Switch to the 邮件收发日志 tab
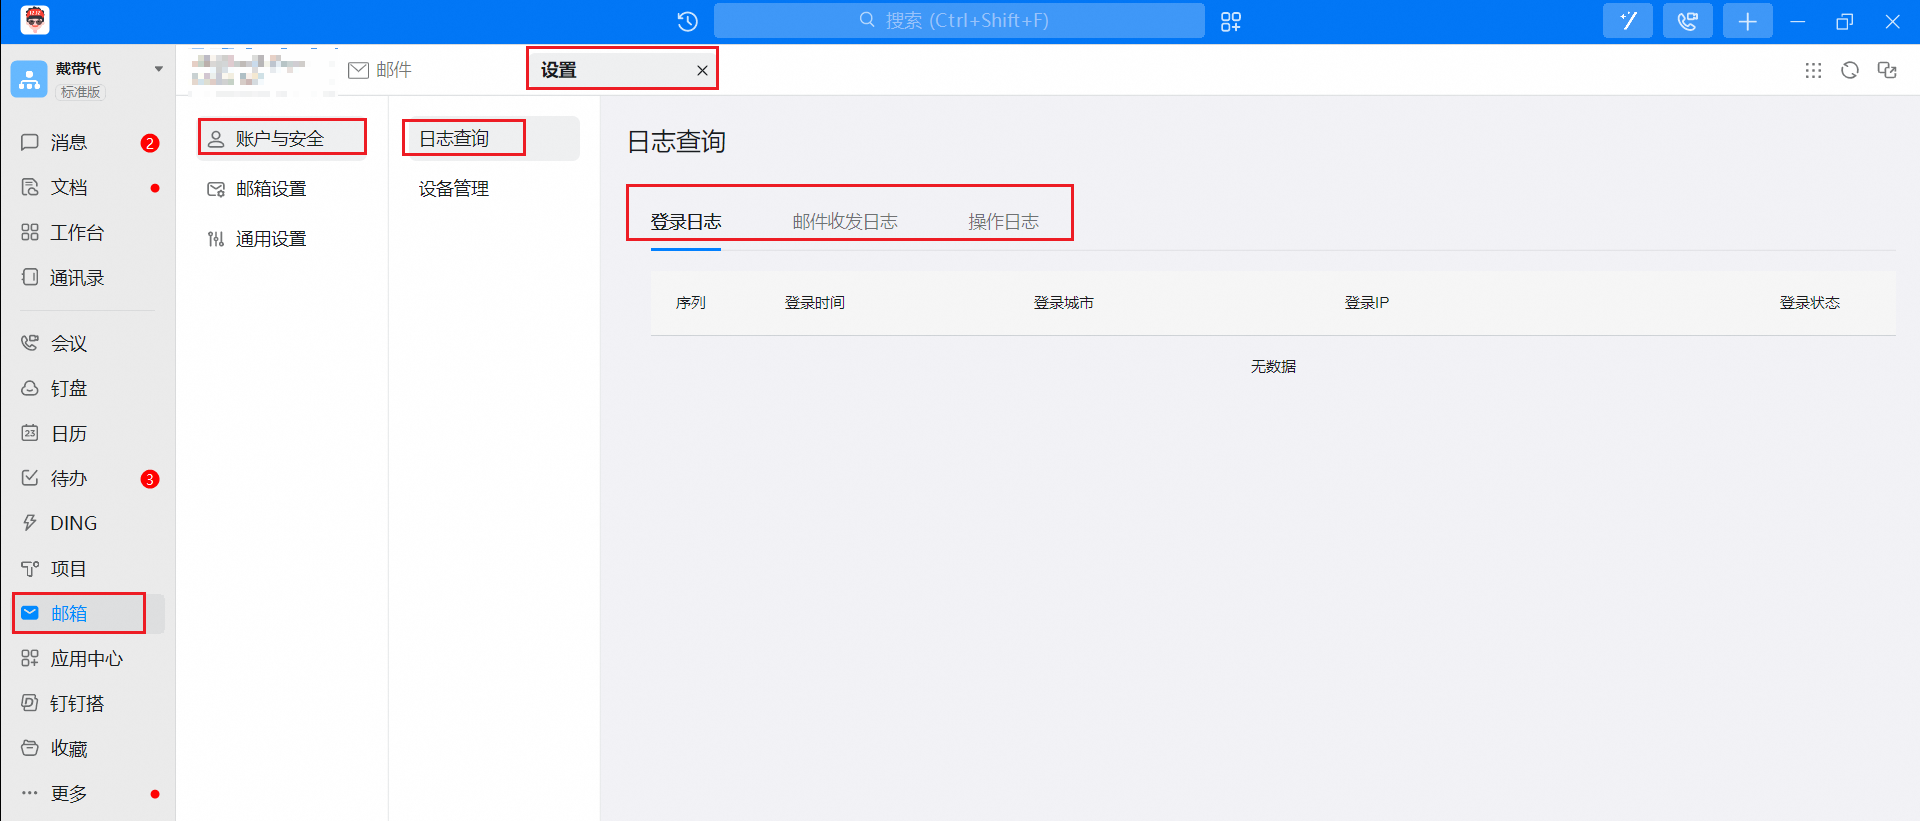Image resolution: width=1920 pixels, height=821 pixels. 844,221
